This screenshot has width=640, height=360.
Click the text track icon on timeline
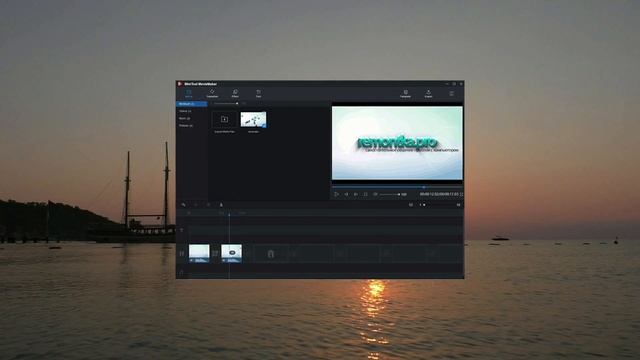182,230
